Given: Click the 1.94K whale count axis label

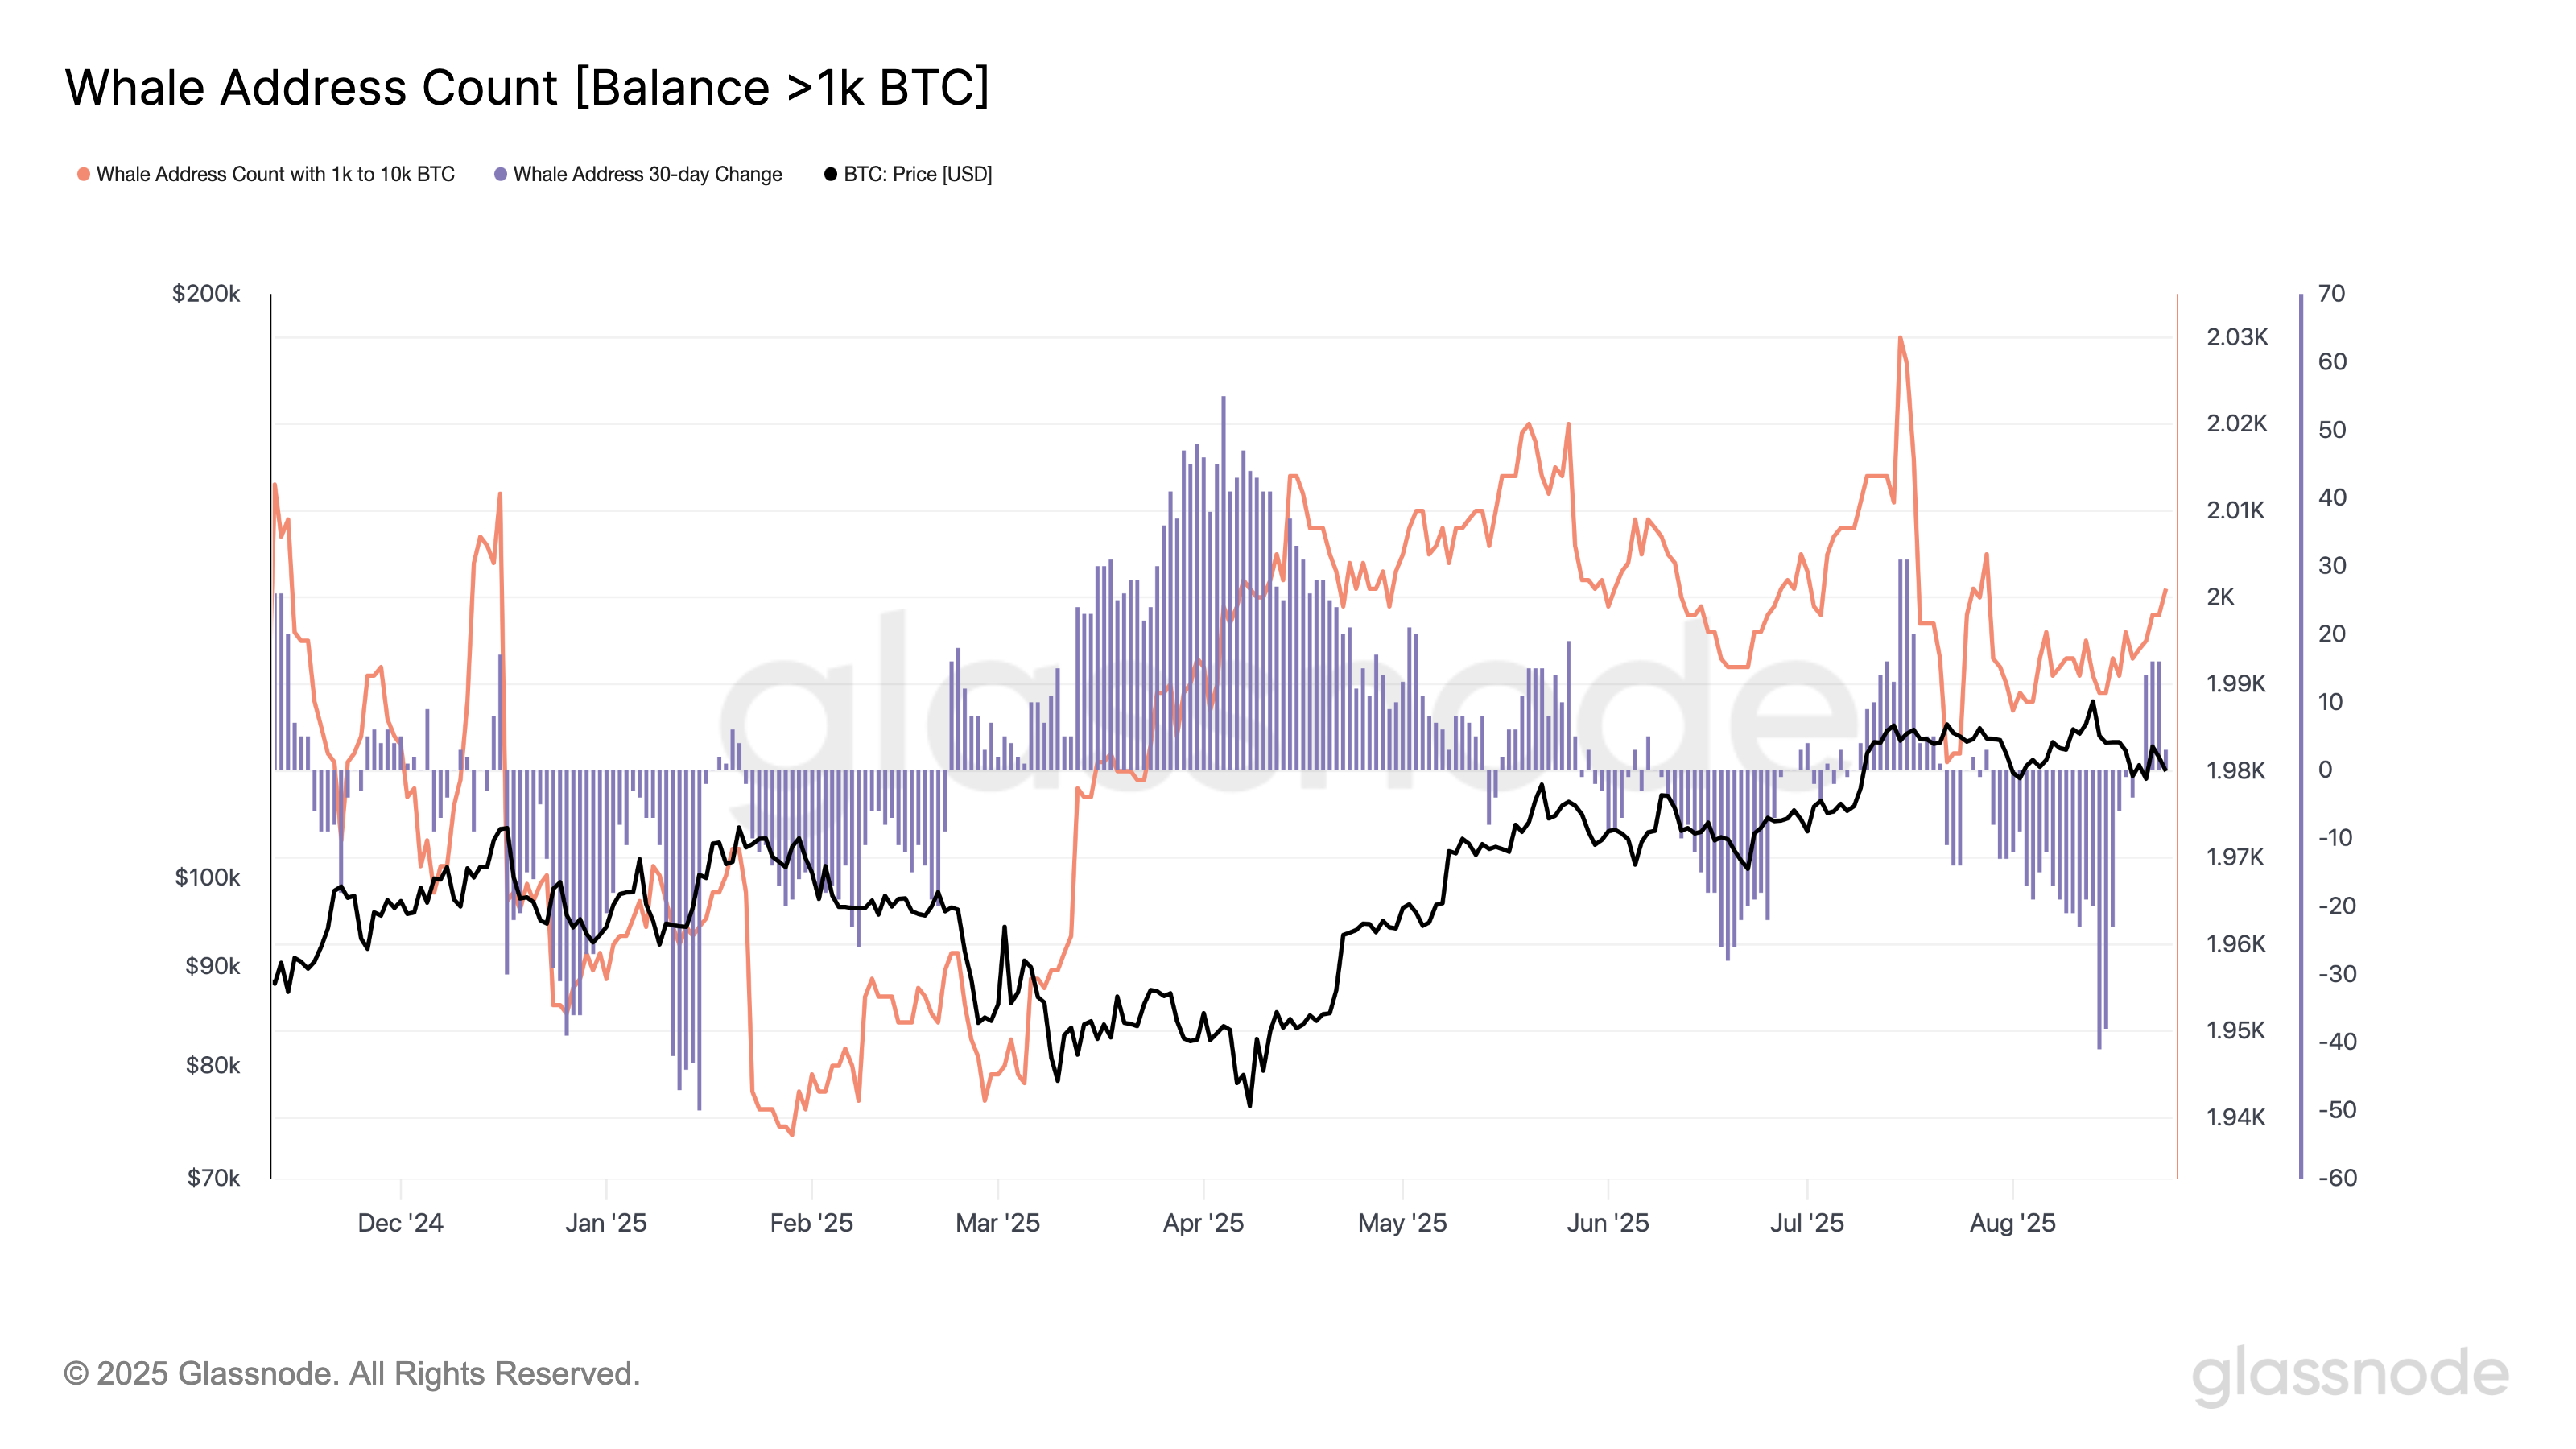Looking at the screenshot, I should coord(2236,1117).
